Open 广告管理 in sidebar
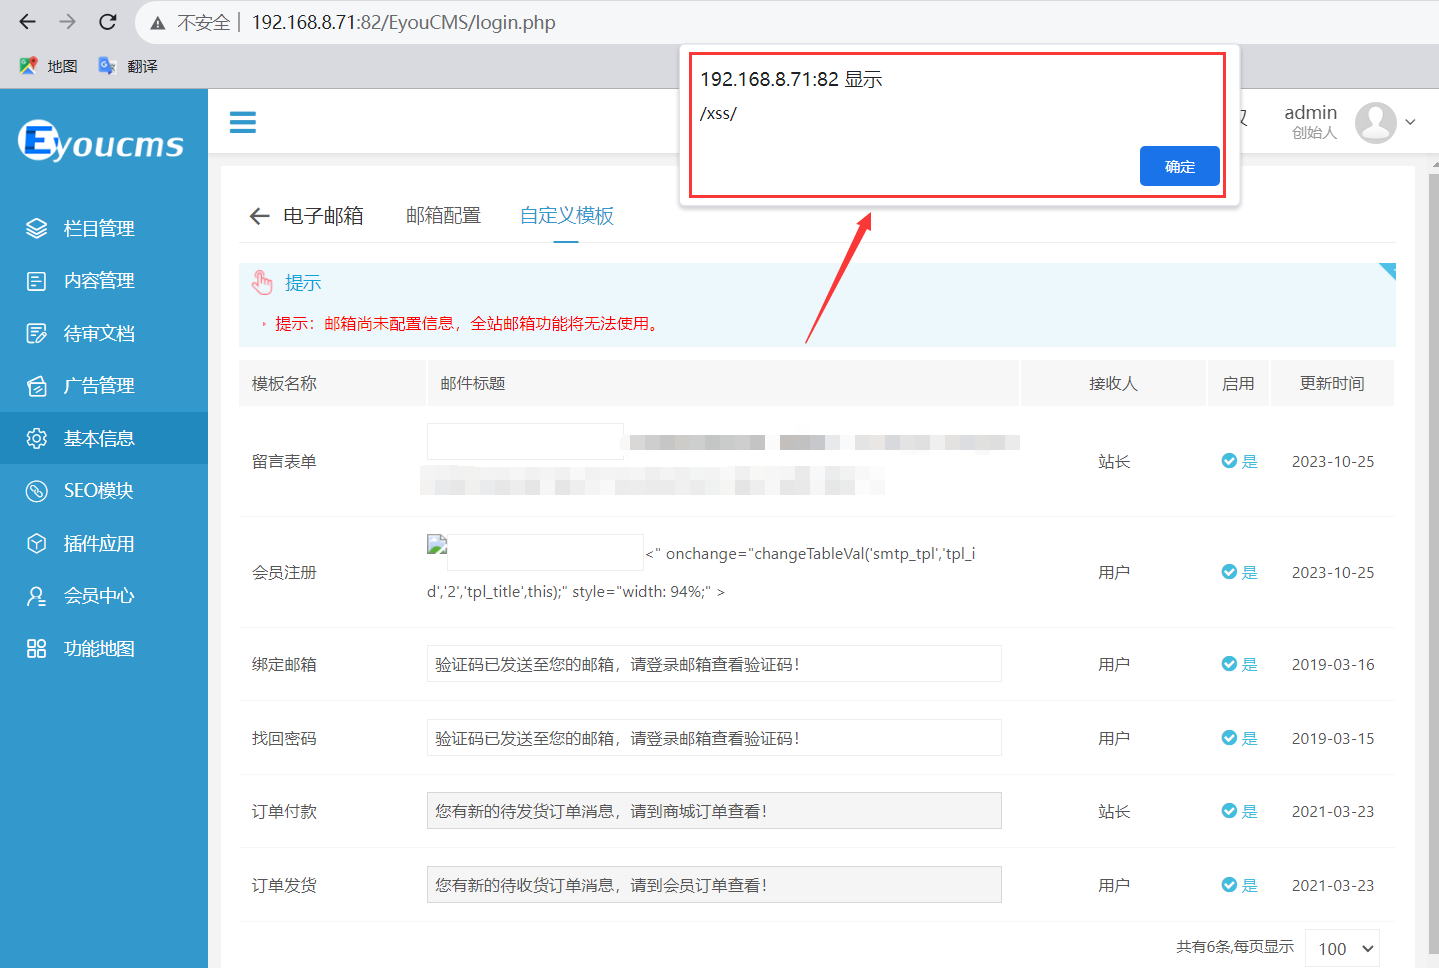The height and width of the screenshot is (968, 1439). point(104,386)
